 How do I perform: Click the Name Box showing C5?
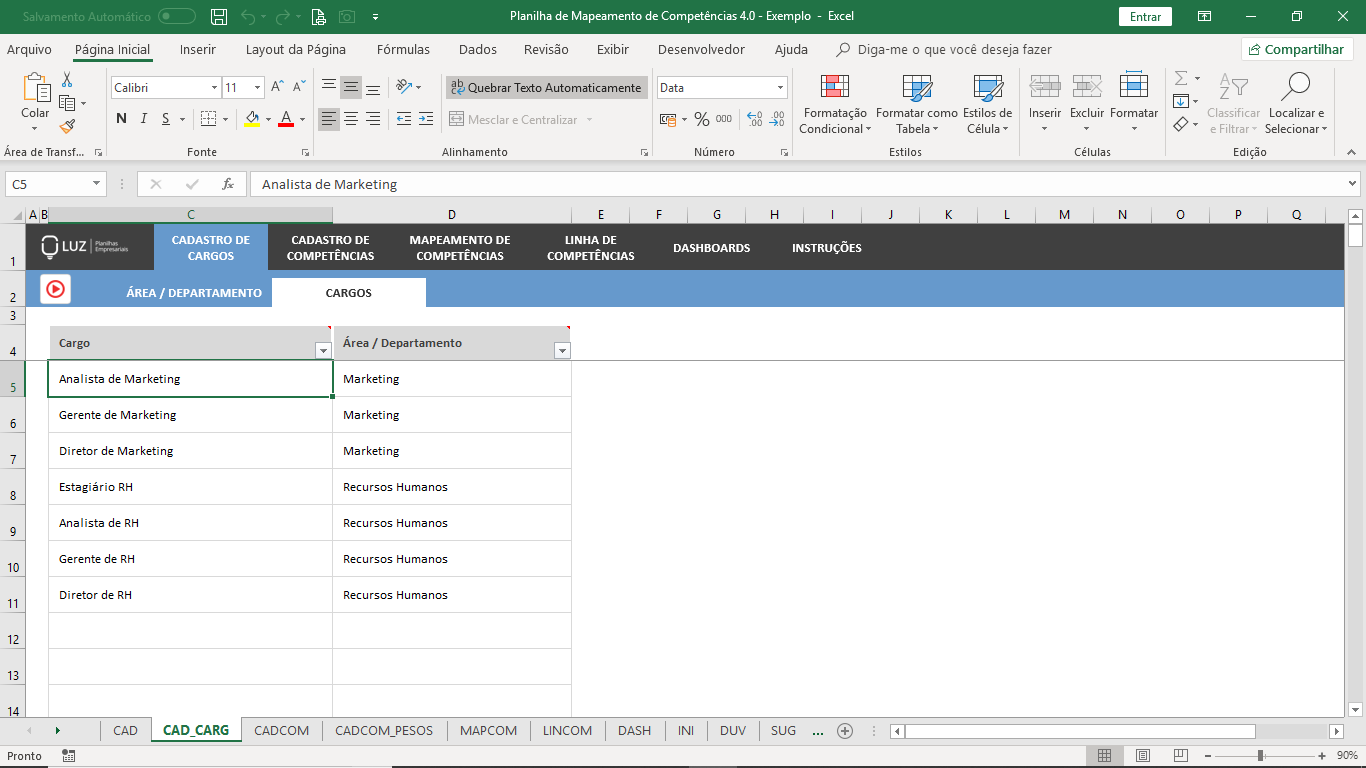48,184
